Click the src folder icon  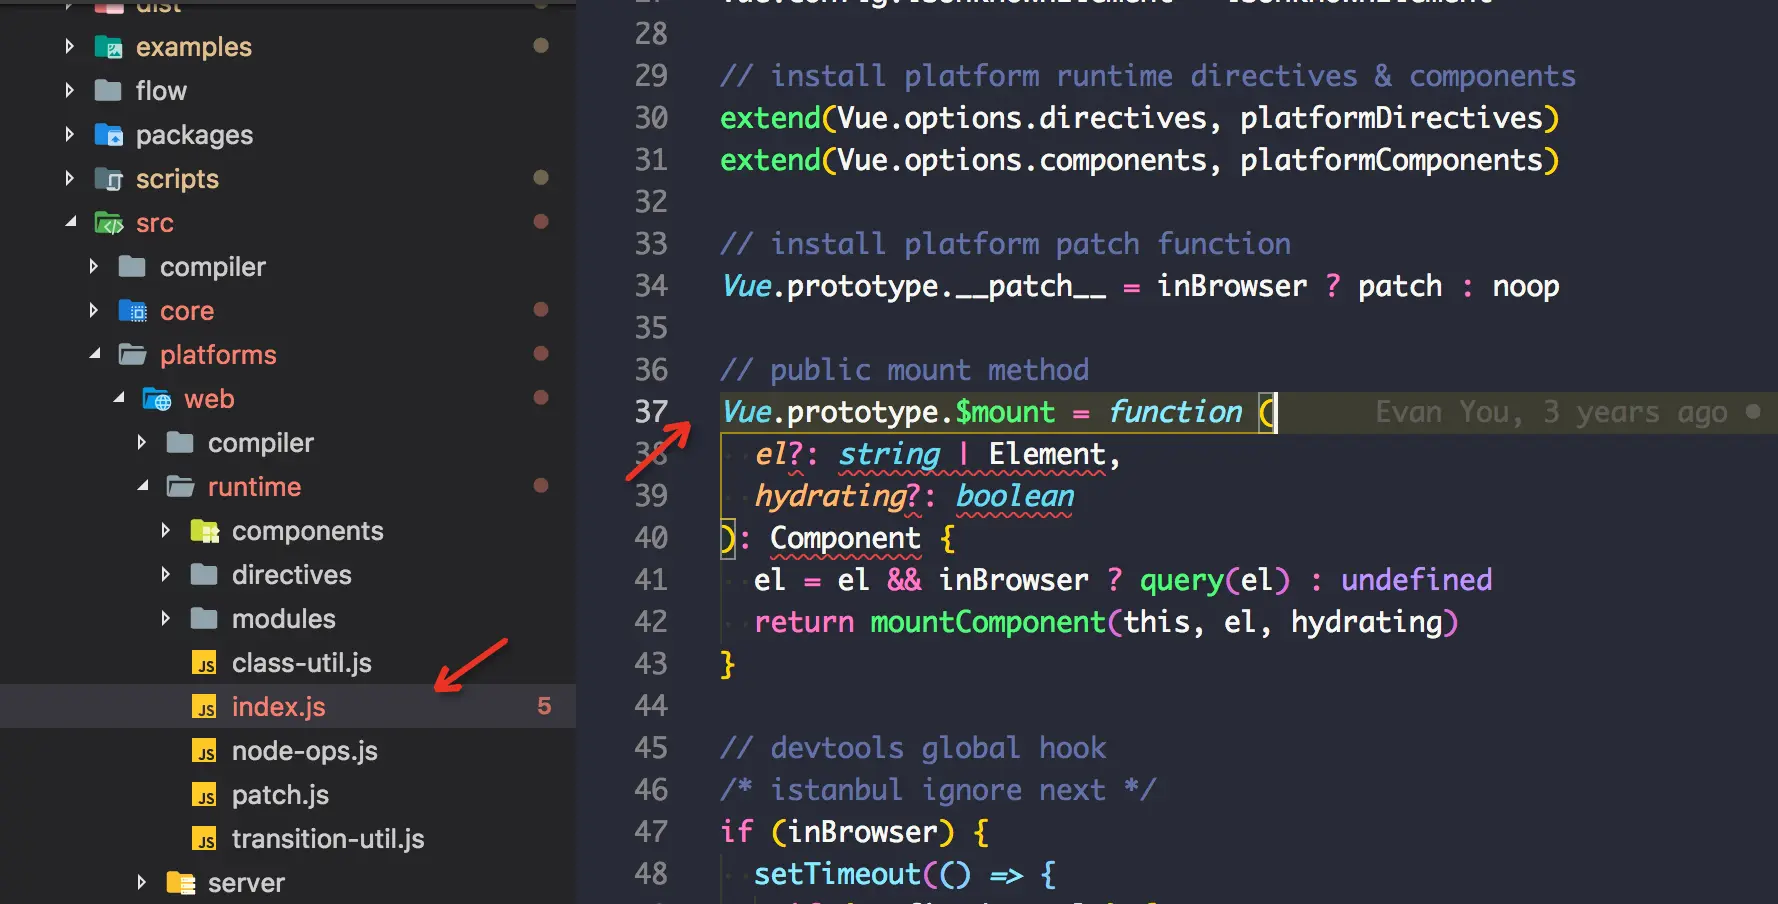pos(108,223)
